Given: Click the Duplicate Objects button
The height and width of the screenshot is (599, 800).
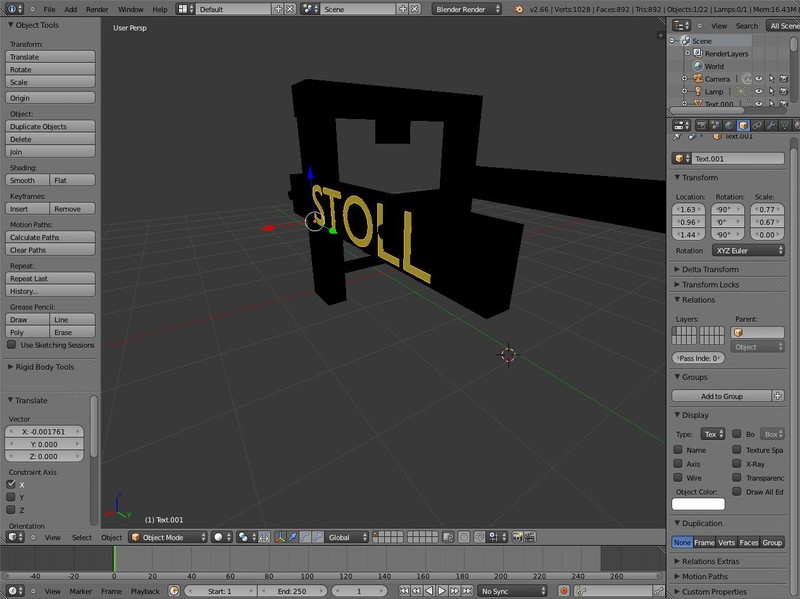Looking at the screenshot, I should [51, 126].
